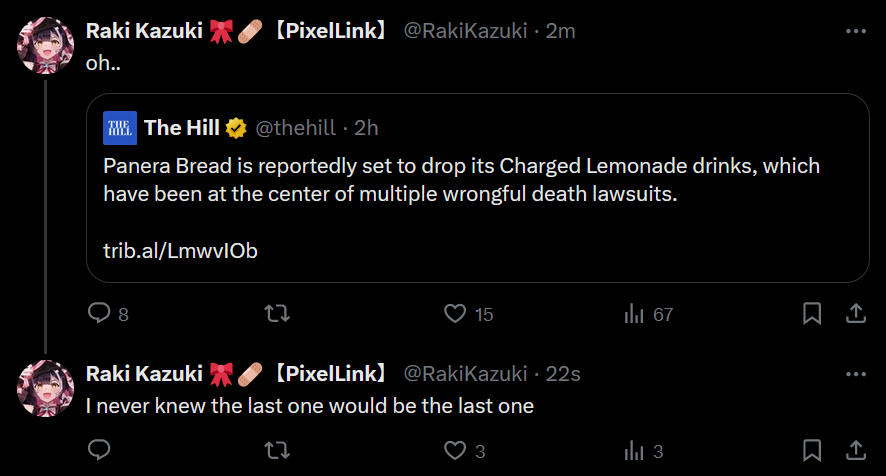Screen dimensions: 886x476
Task: Open more options on the second tweet
Action: pos(856,374)
